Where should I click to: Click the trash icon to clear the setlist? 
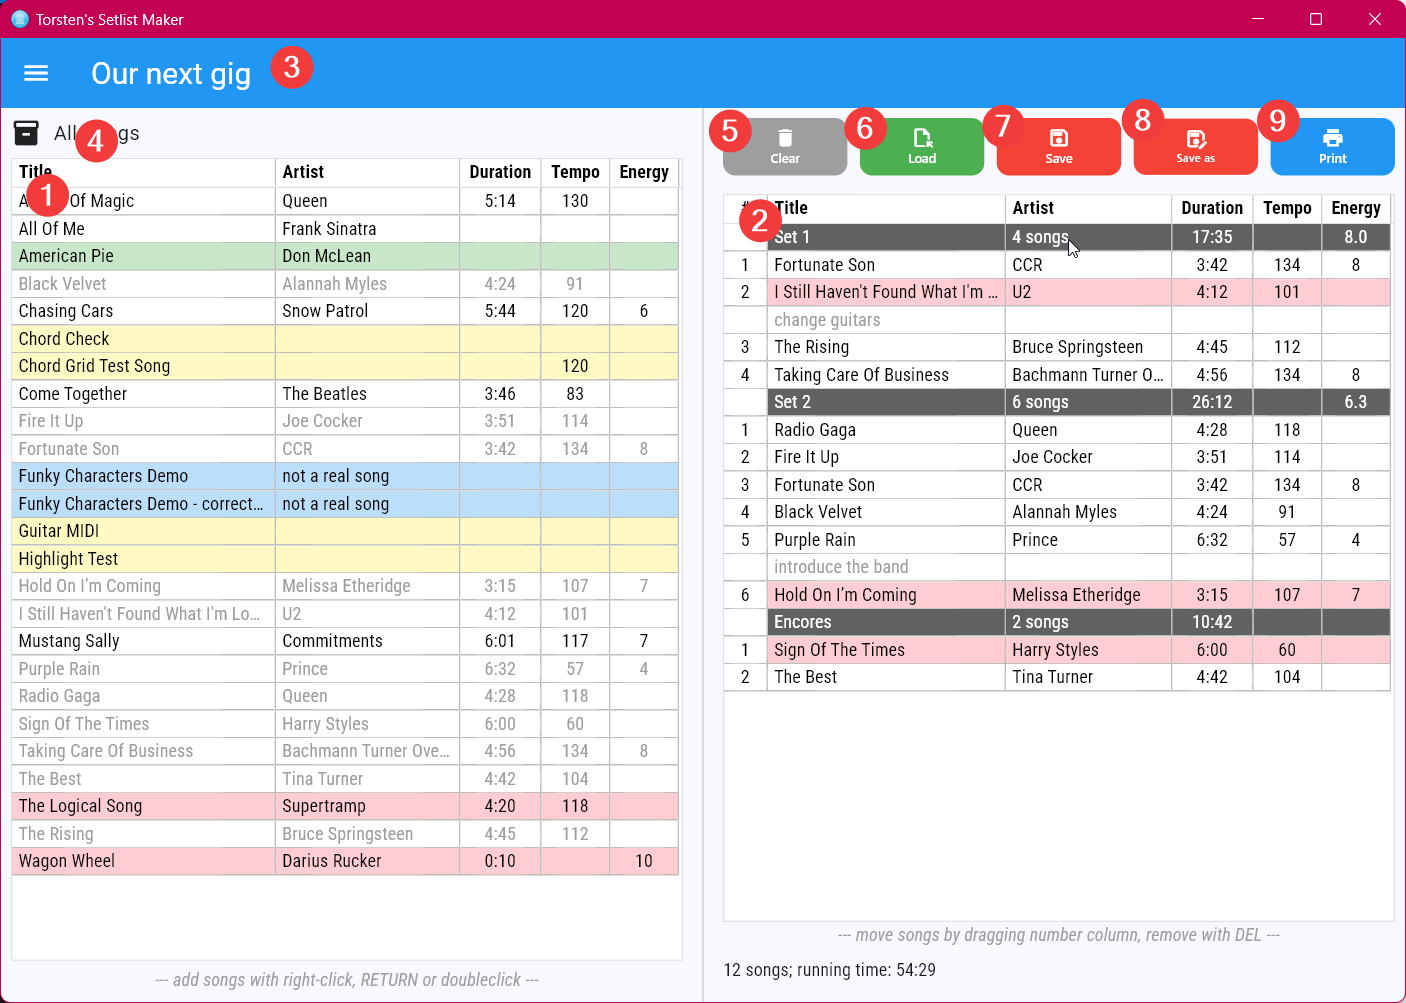[x=784, y=146]
